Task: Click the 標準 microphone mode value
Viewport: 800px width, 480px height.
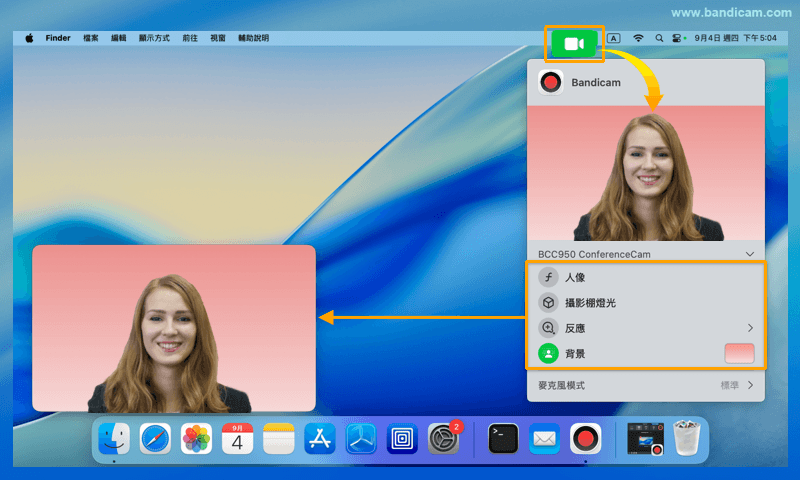Action: pos(730,385)
